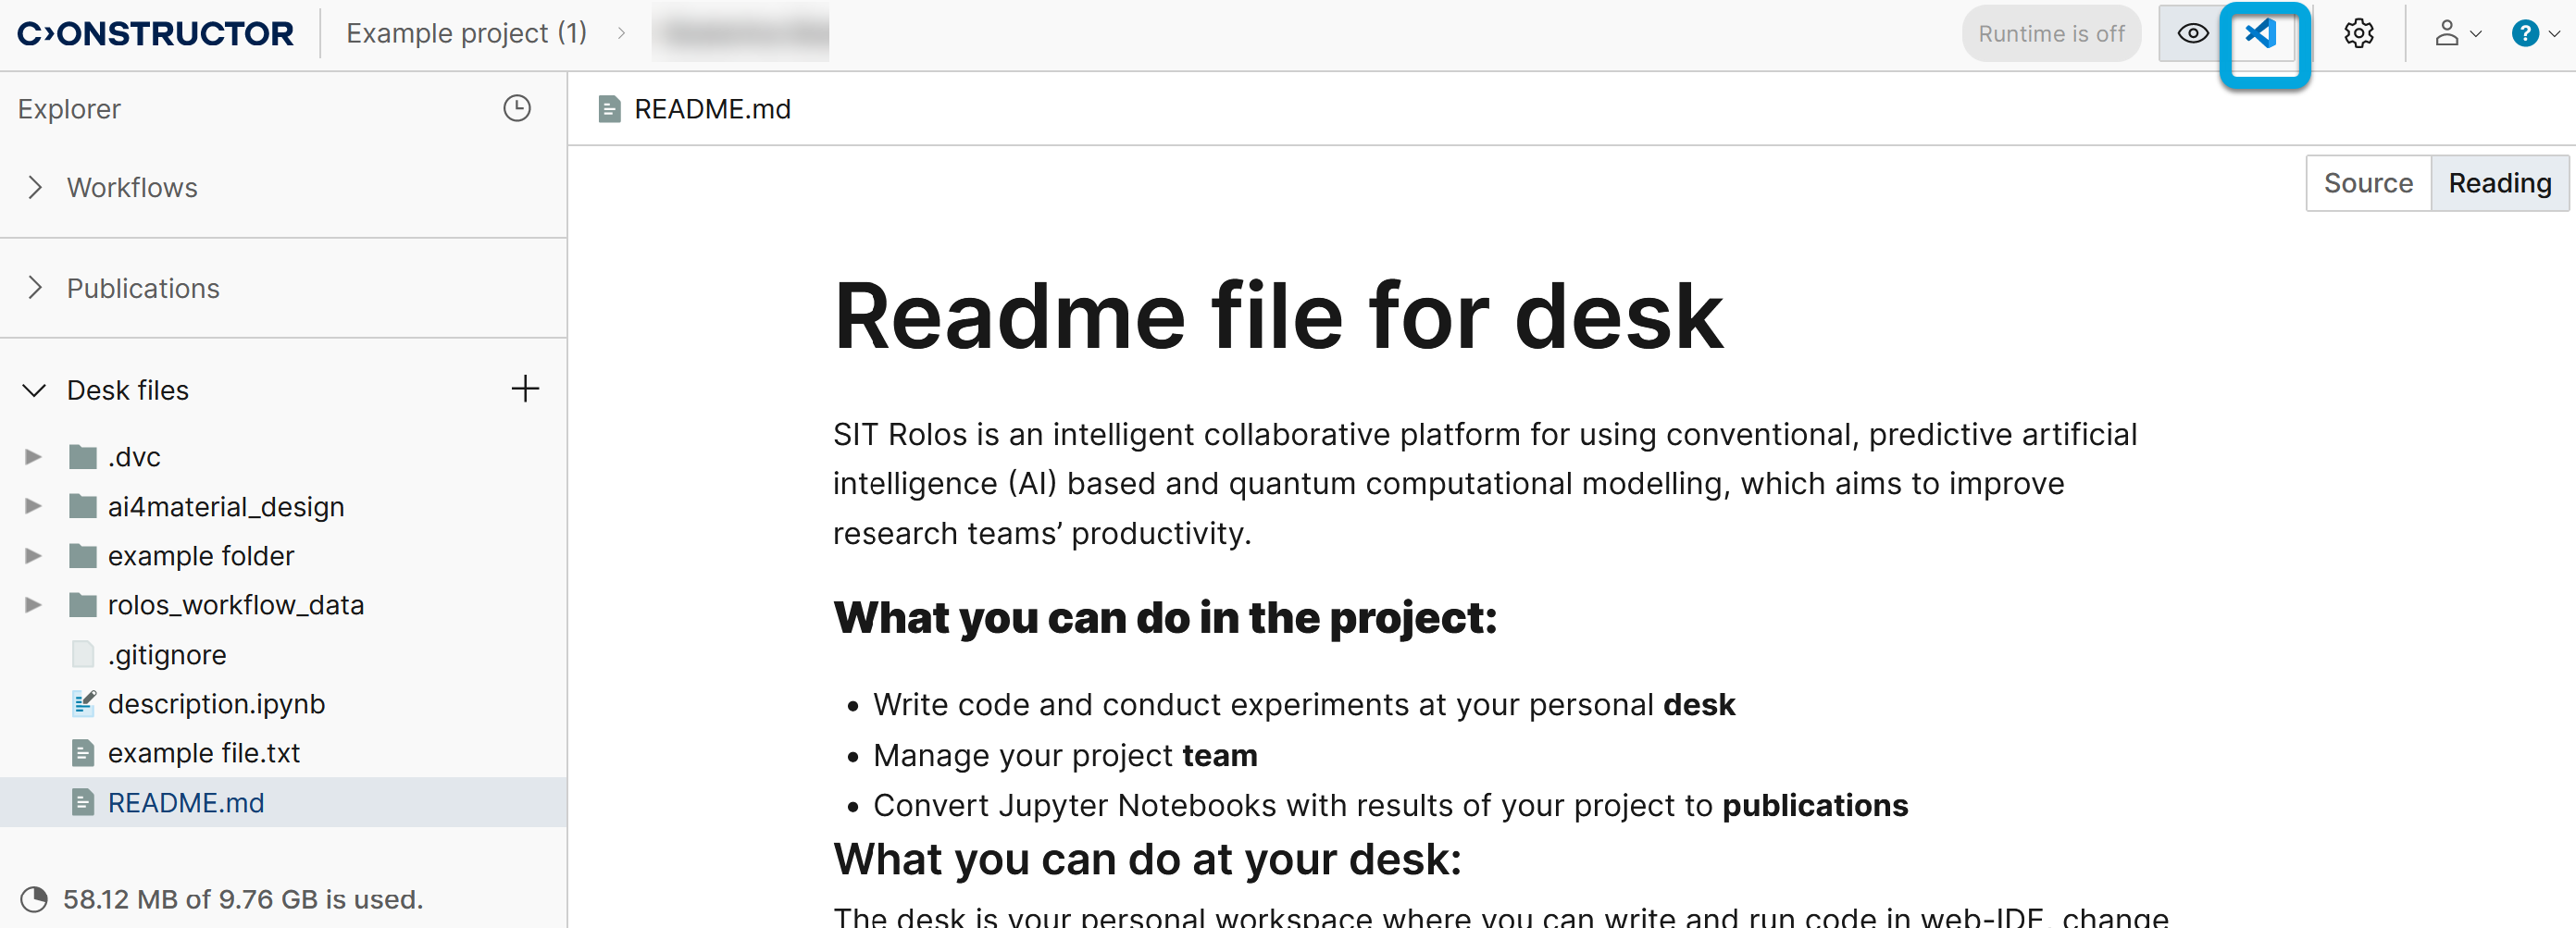Toggle the eye preview button
The image size is (2576, 928).
point(2192,34)
